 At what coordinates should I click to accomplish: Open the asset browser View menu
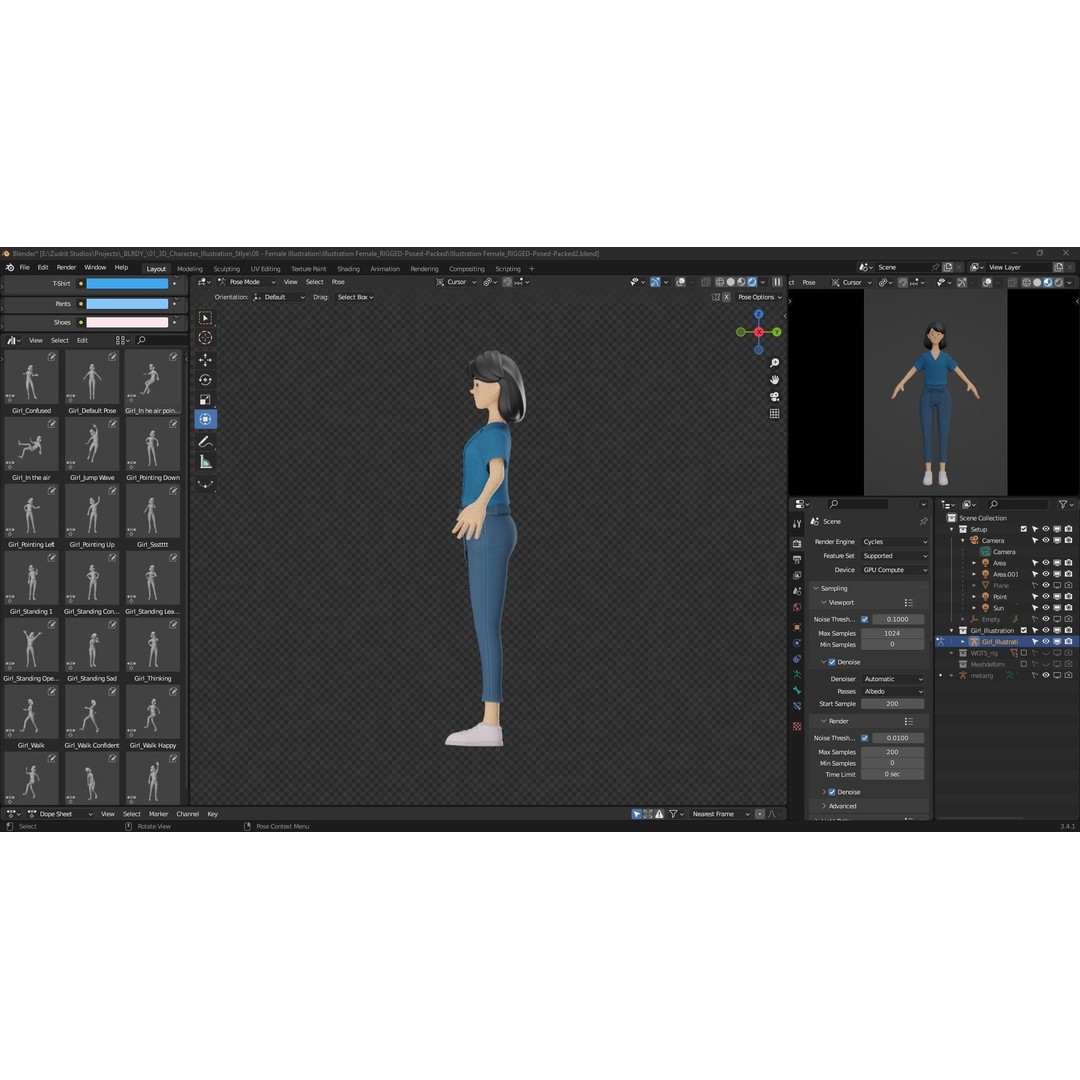(x=36, y=340)
